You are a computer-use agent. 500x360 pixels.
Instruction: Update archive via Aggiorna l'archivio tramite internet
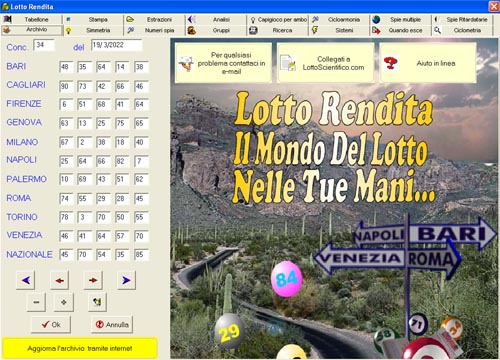80,348
